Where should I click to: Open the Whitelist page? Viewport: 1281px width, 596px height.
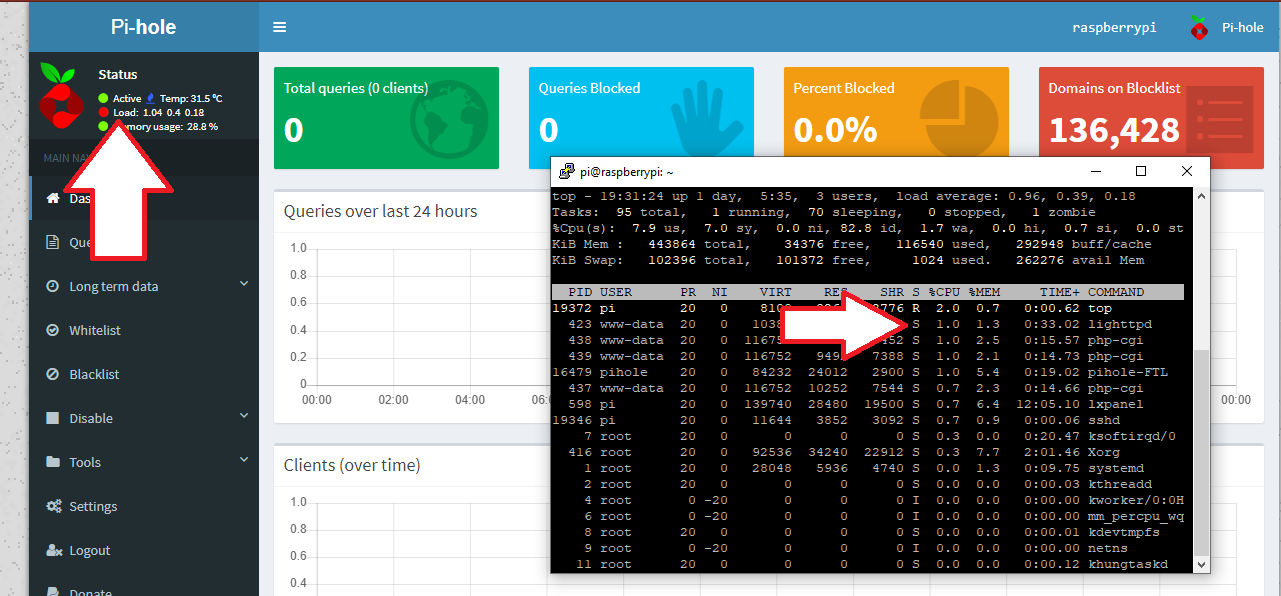pyautogui.click(x=145, y=330)
